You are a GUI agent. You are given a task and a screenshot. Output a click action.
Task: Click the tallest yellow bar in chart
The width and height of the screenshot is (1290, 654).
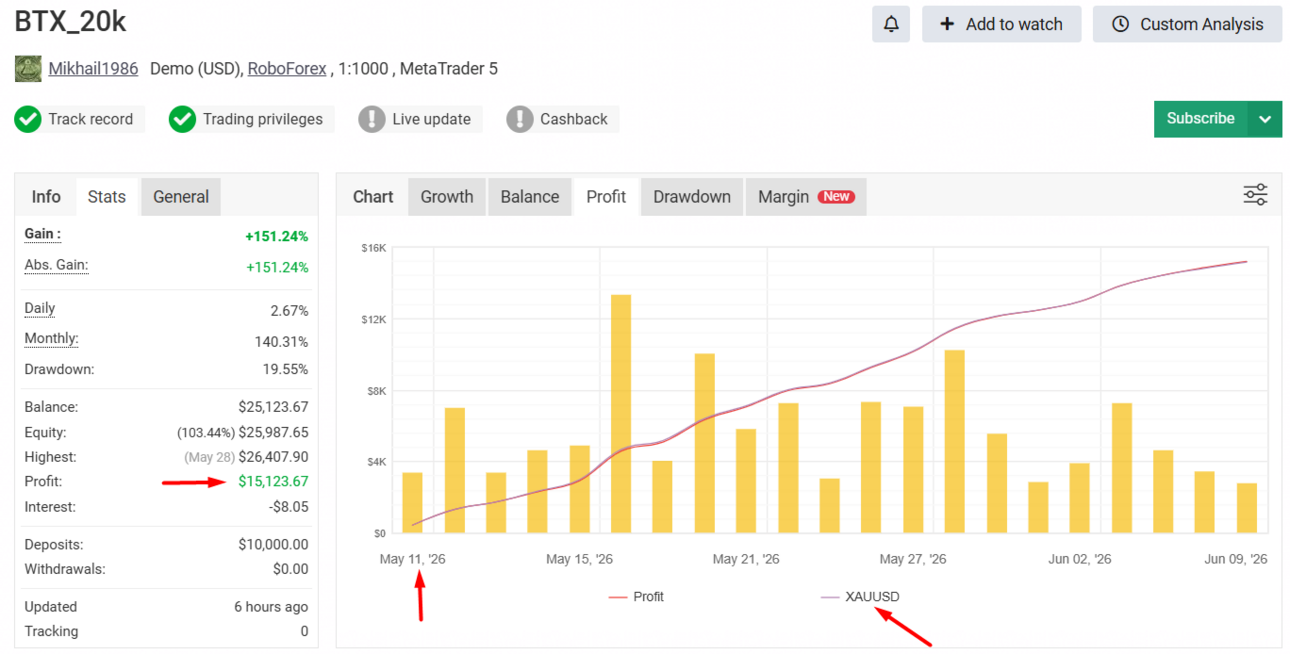point(621,414)
